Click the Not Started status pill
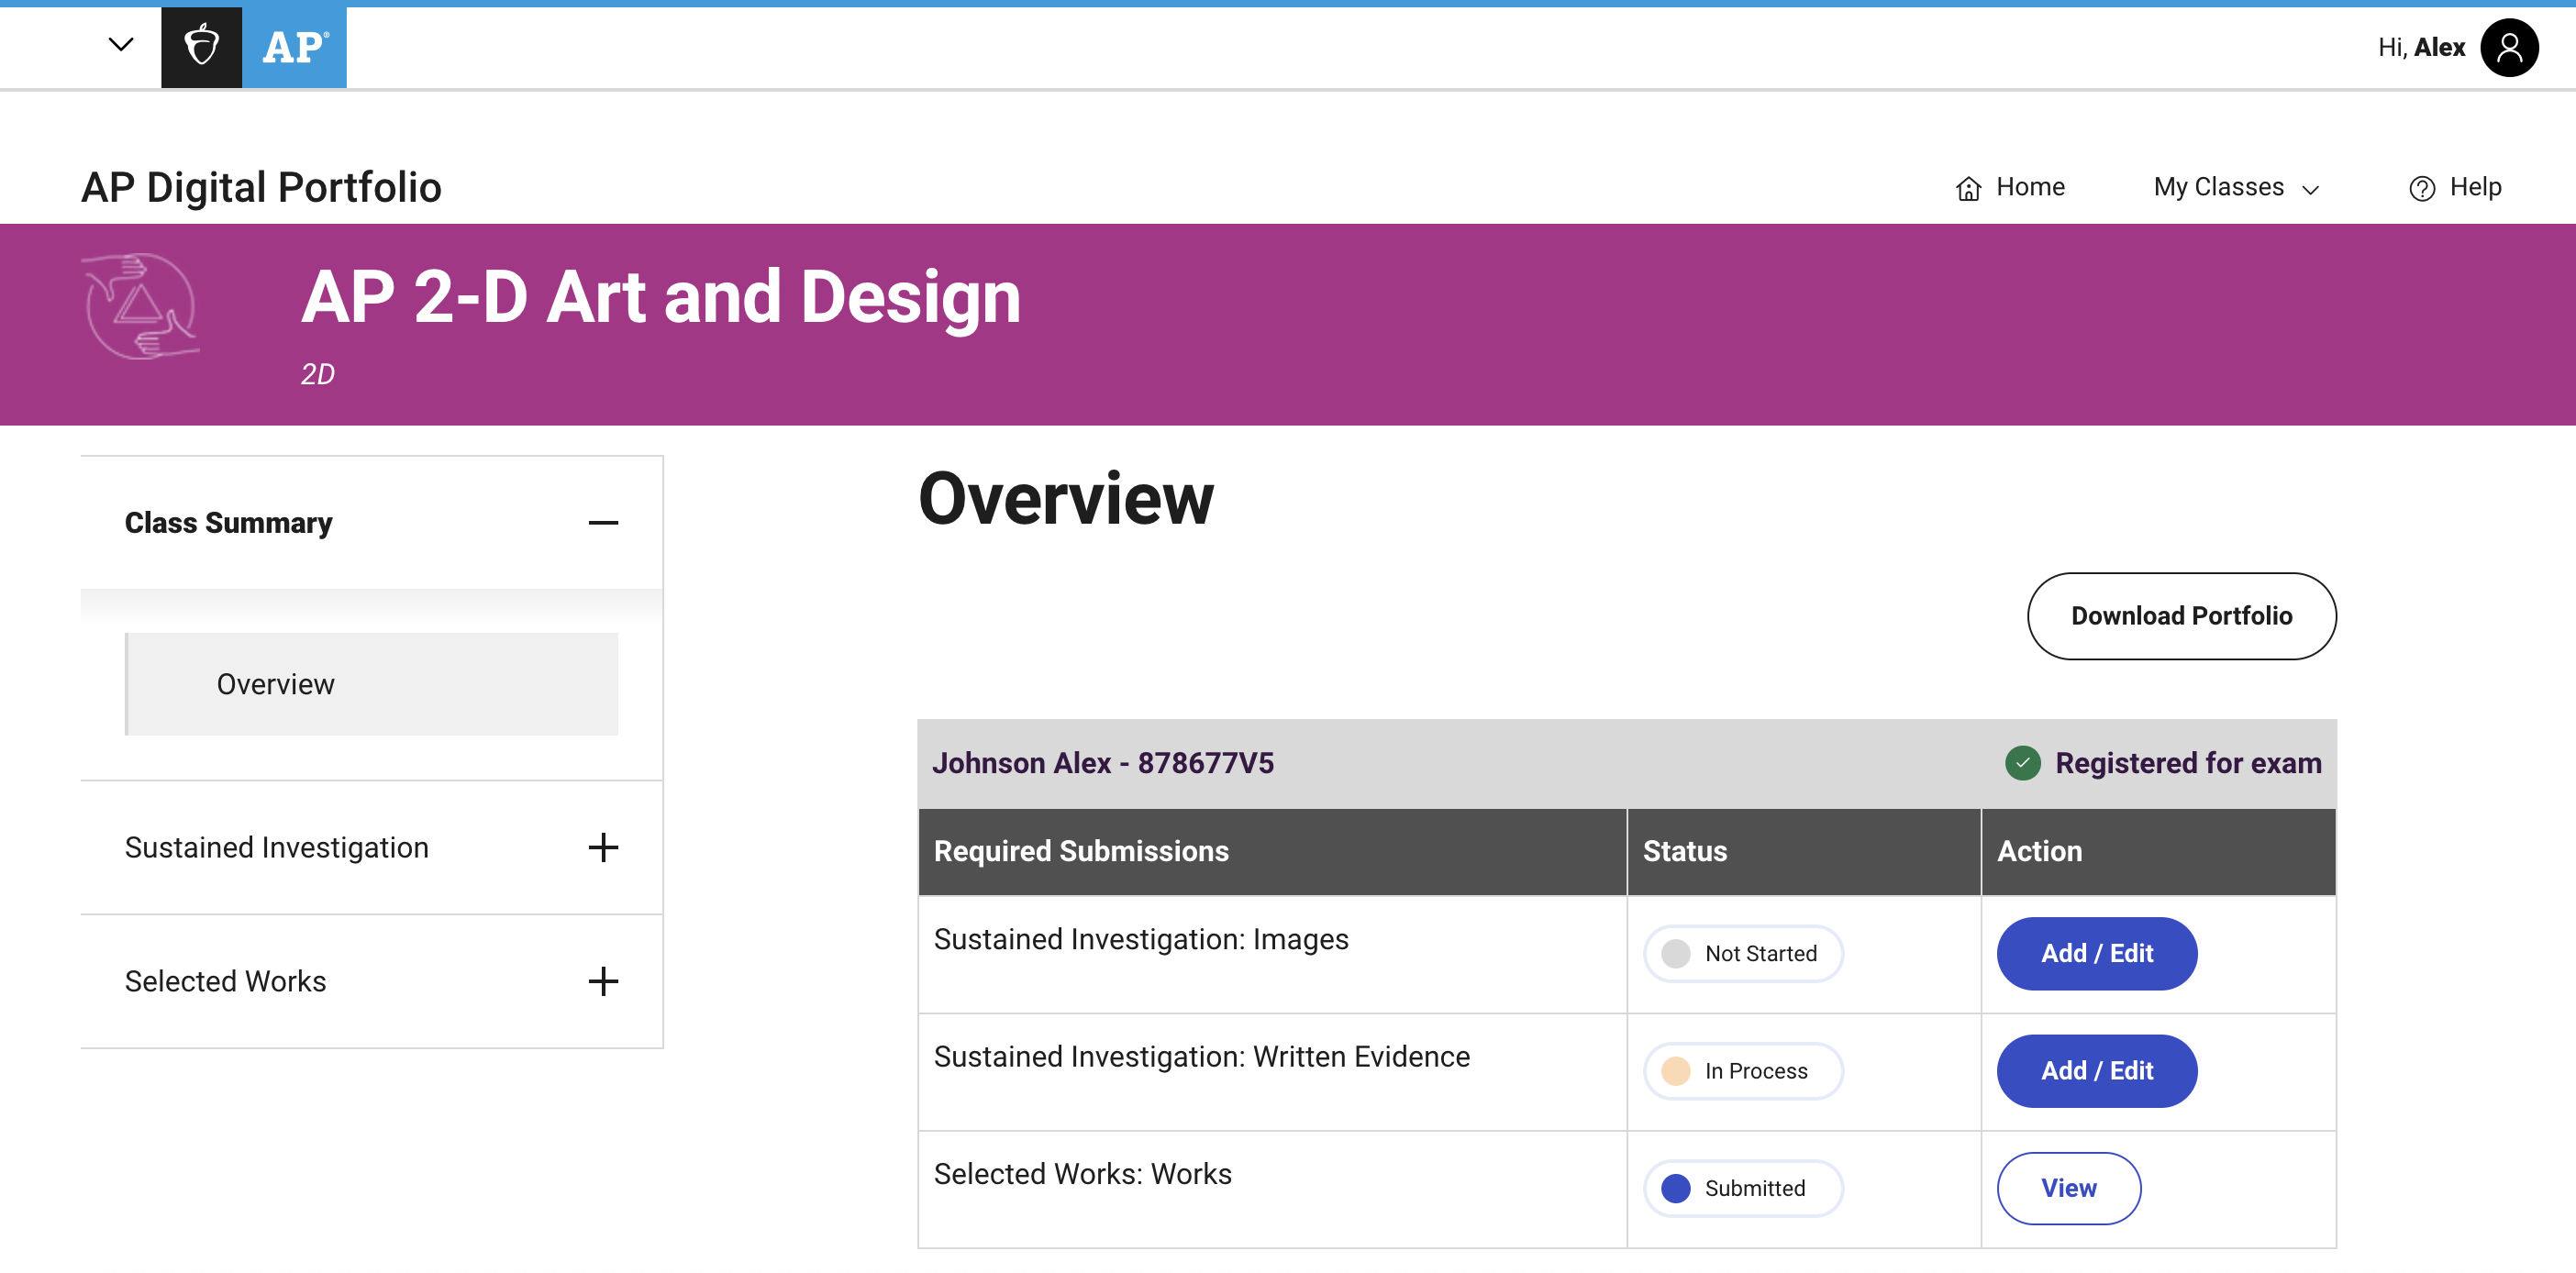The image size is (2576, 1273). 1743,953
